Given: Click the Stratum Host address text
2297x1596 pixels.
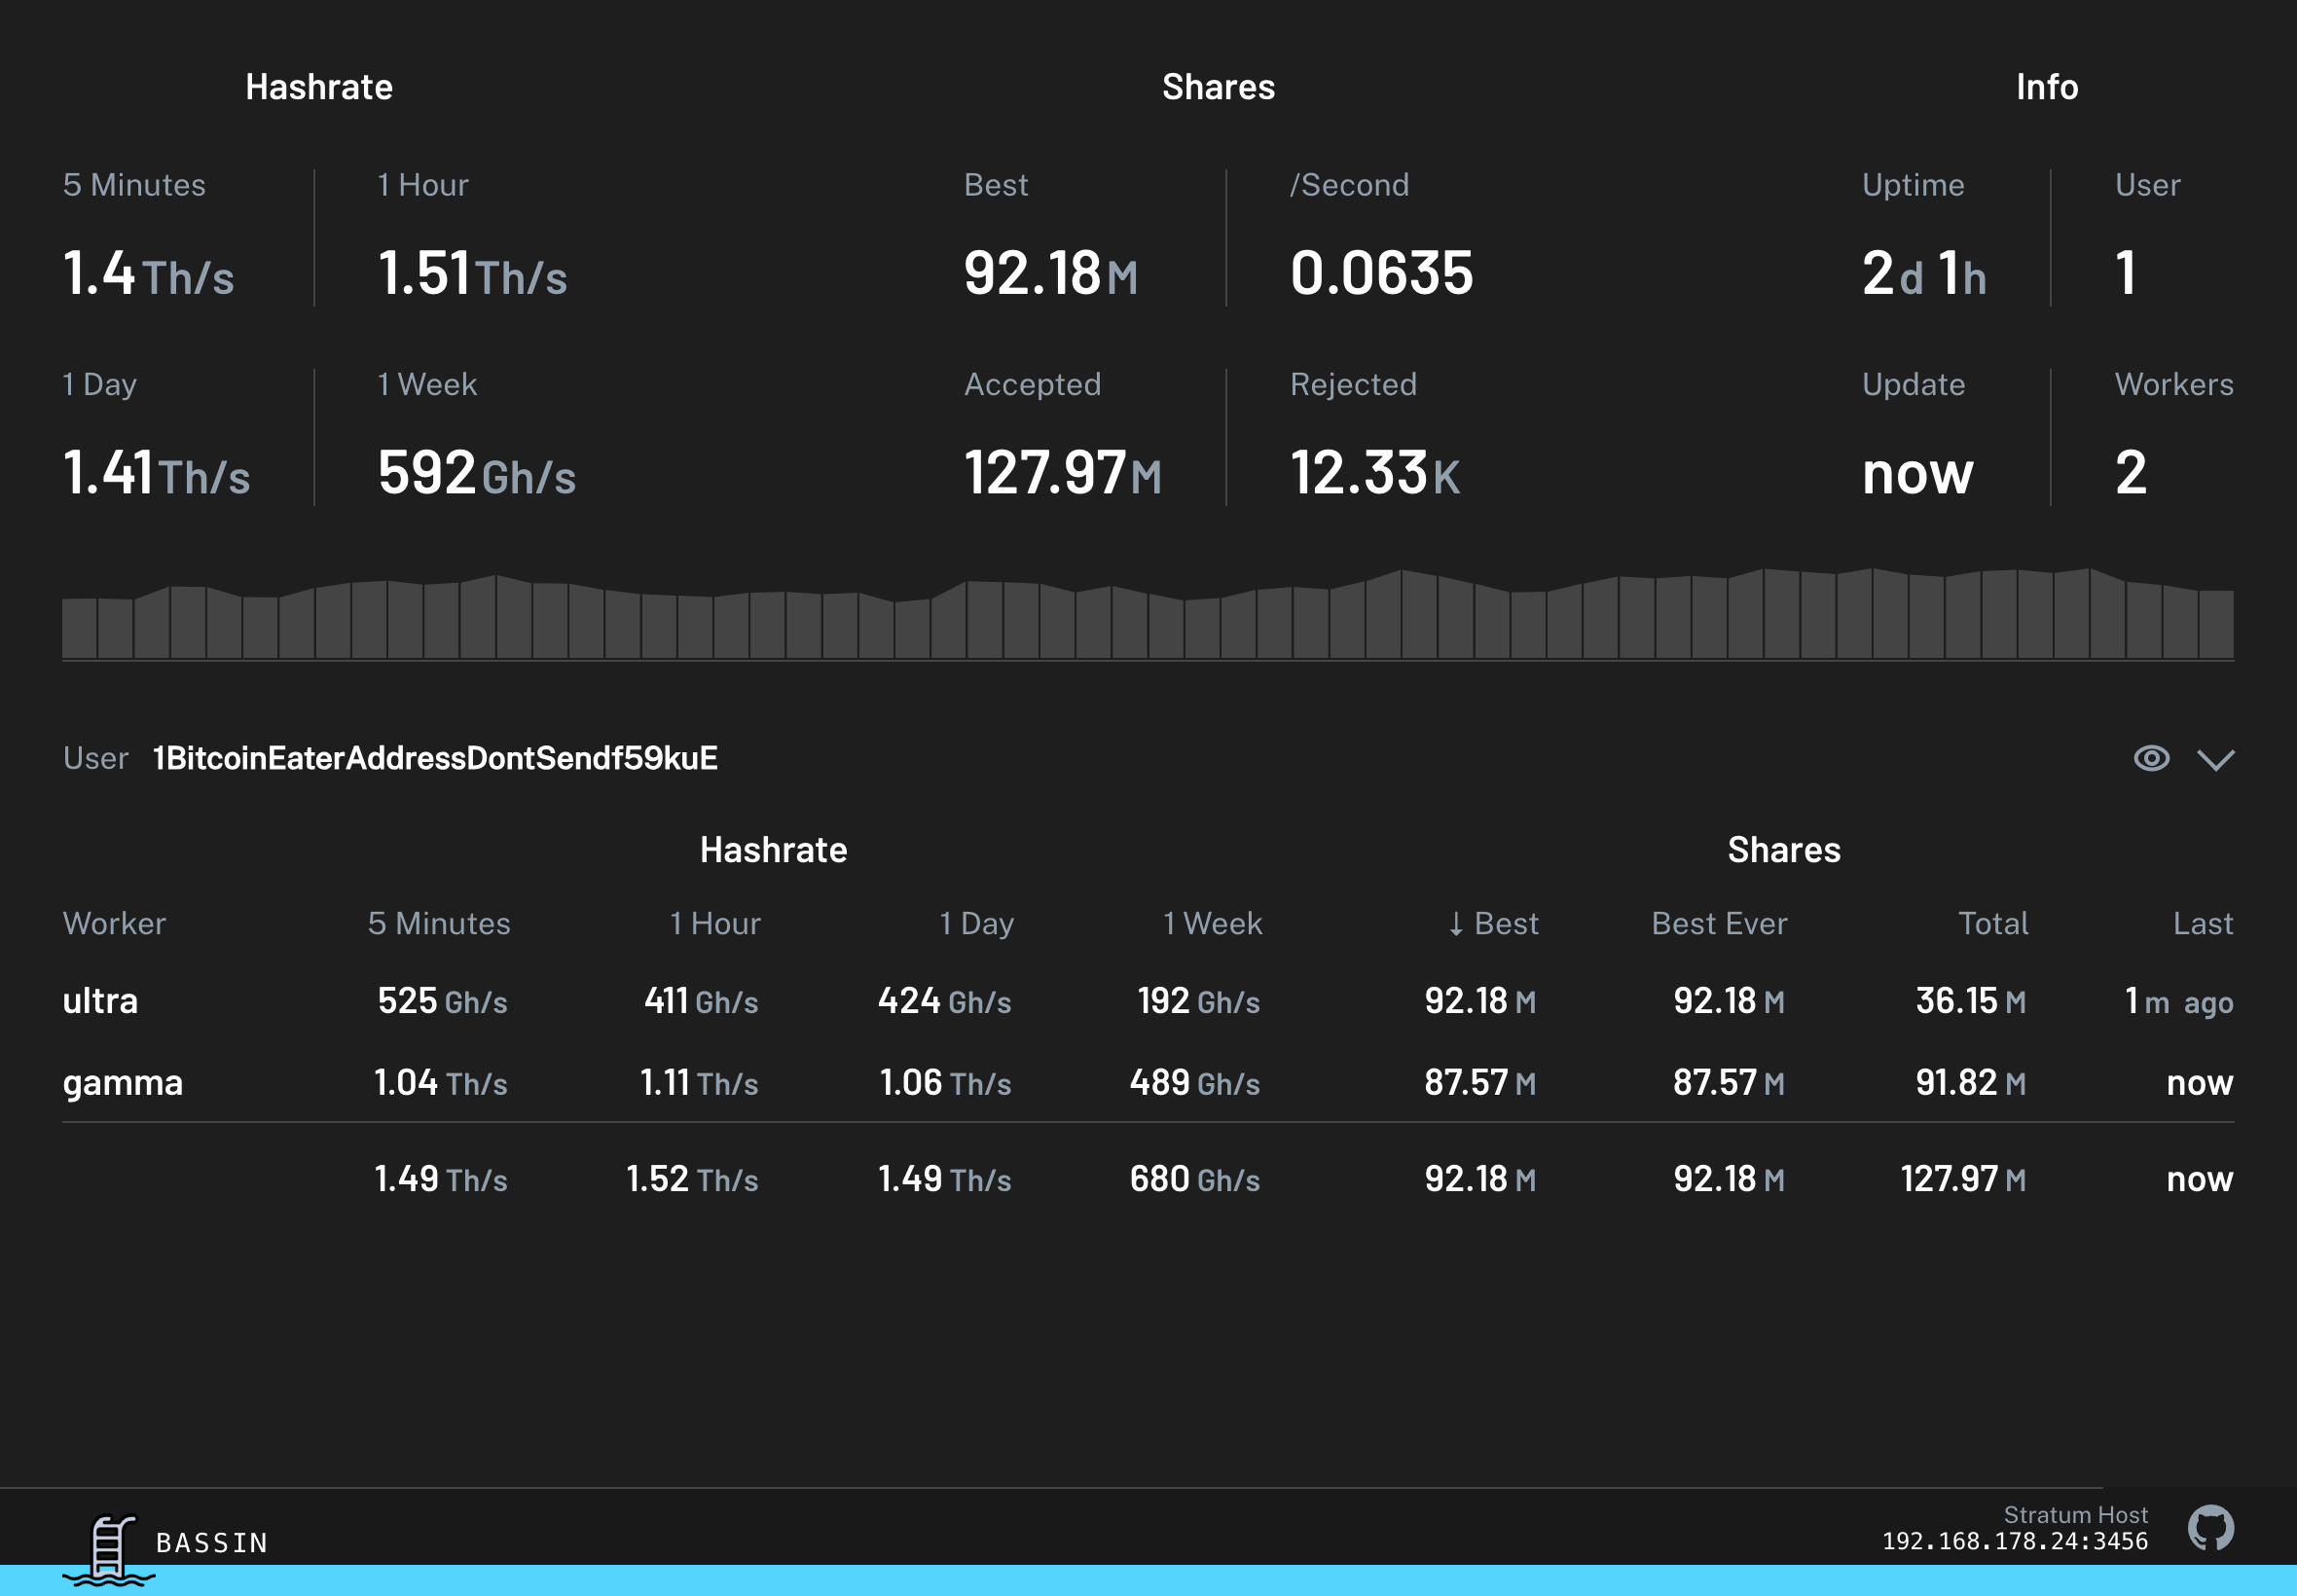Looking at the screenshot, I should point(2014,1541).
